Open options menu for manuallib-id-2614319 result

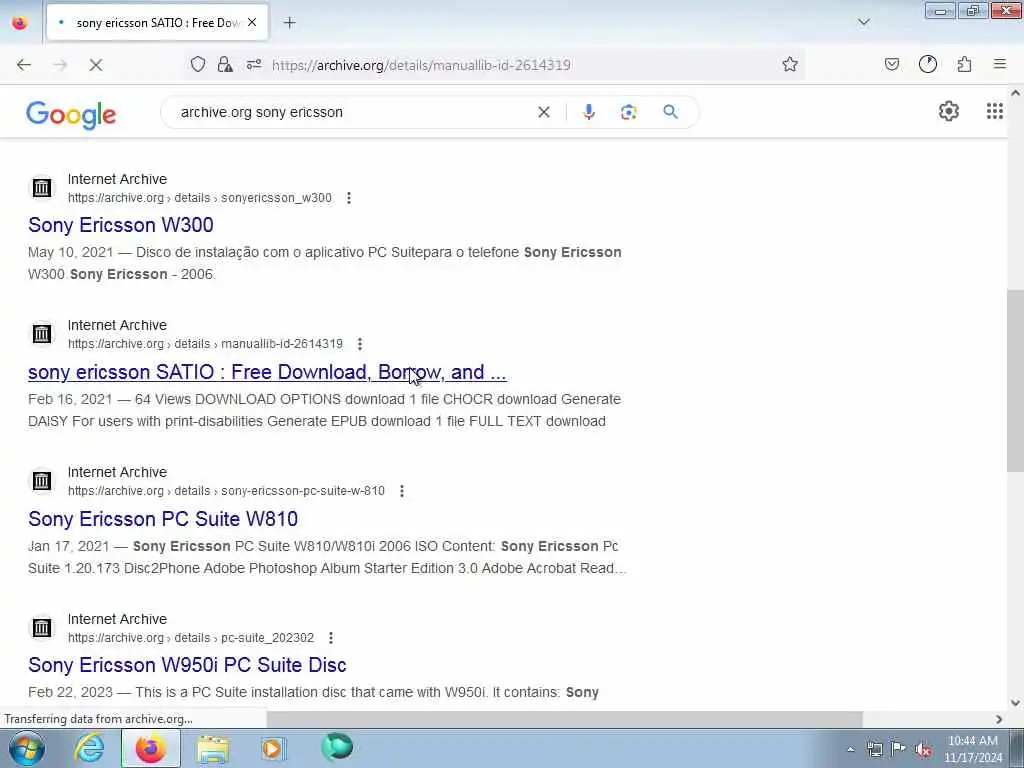(360, 344)
